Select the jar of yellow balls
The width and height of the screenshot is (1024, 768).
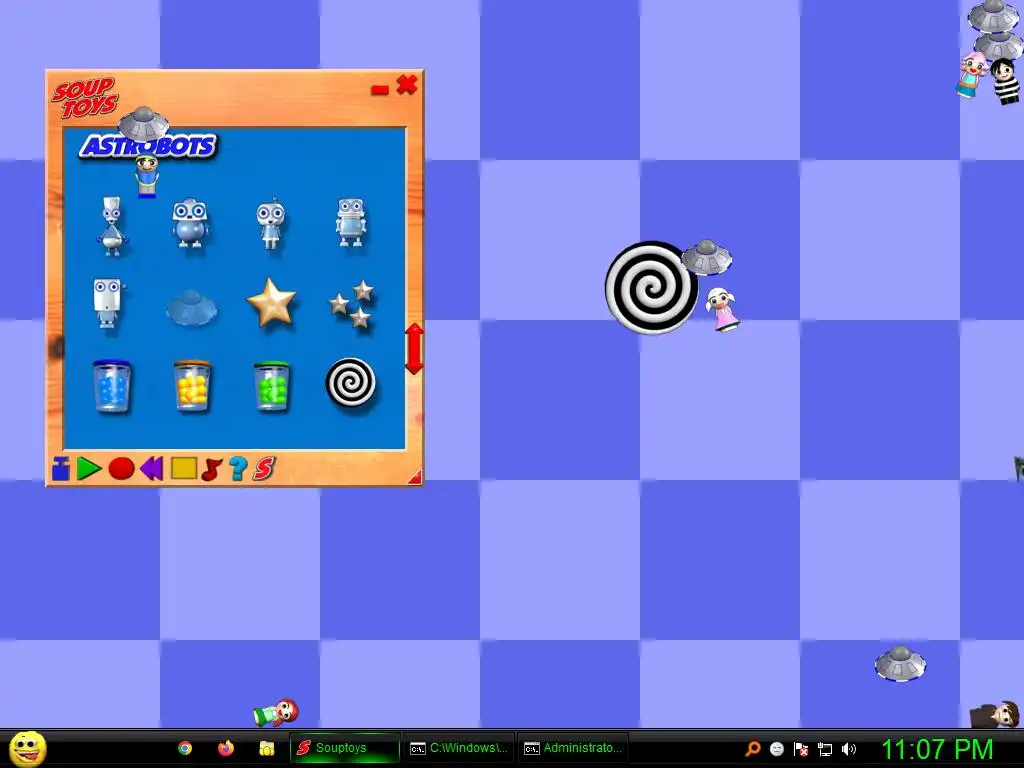(x=192, y=386)
